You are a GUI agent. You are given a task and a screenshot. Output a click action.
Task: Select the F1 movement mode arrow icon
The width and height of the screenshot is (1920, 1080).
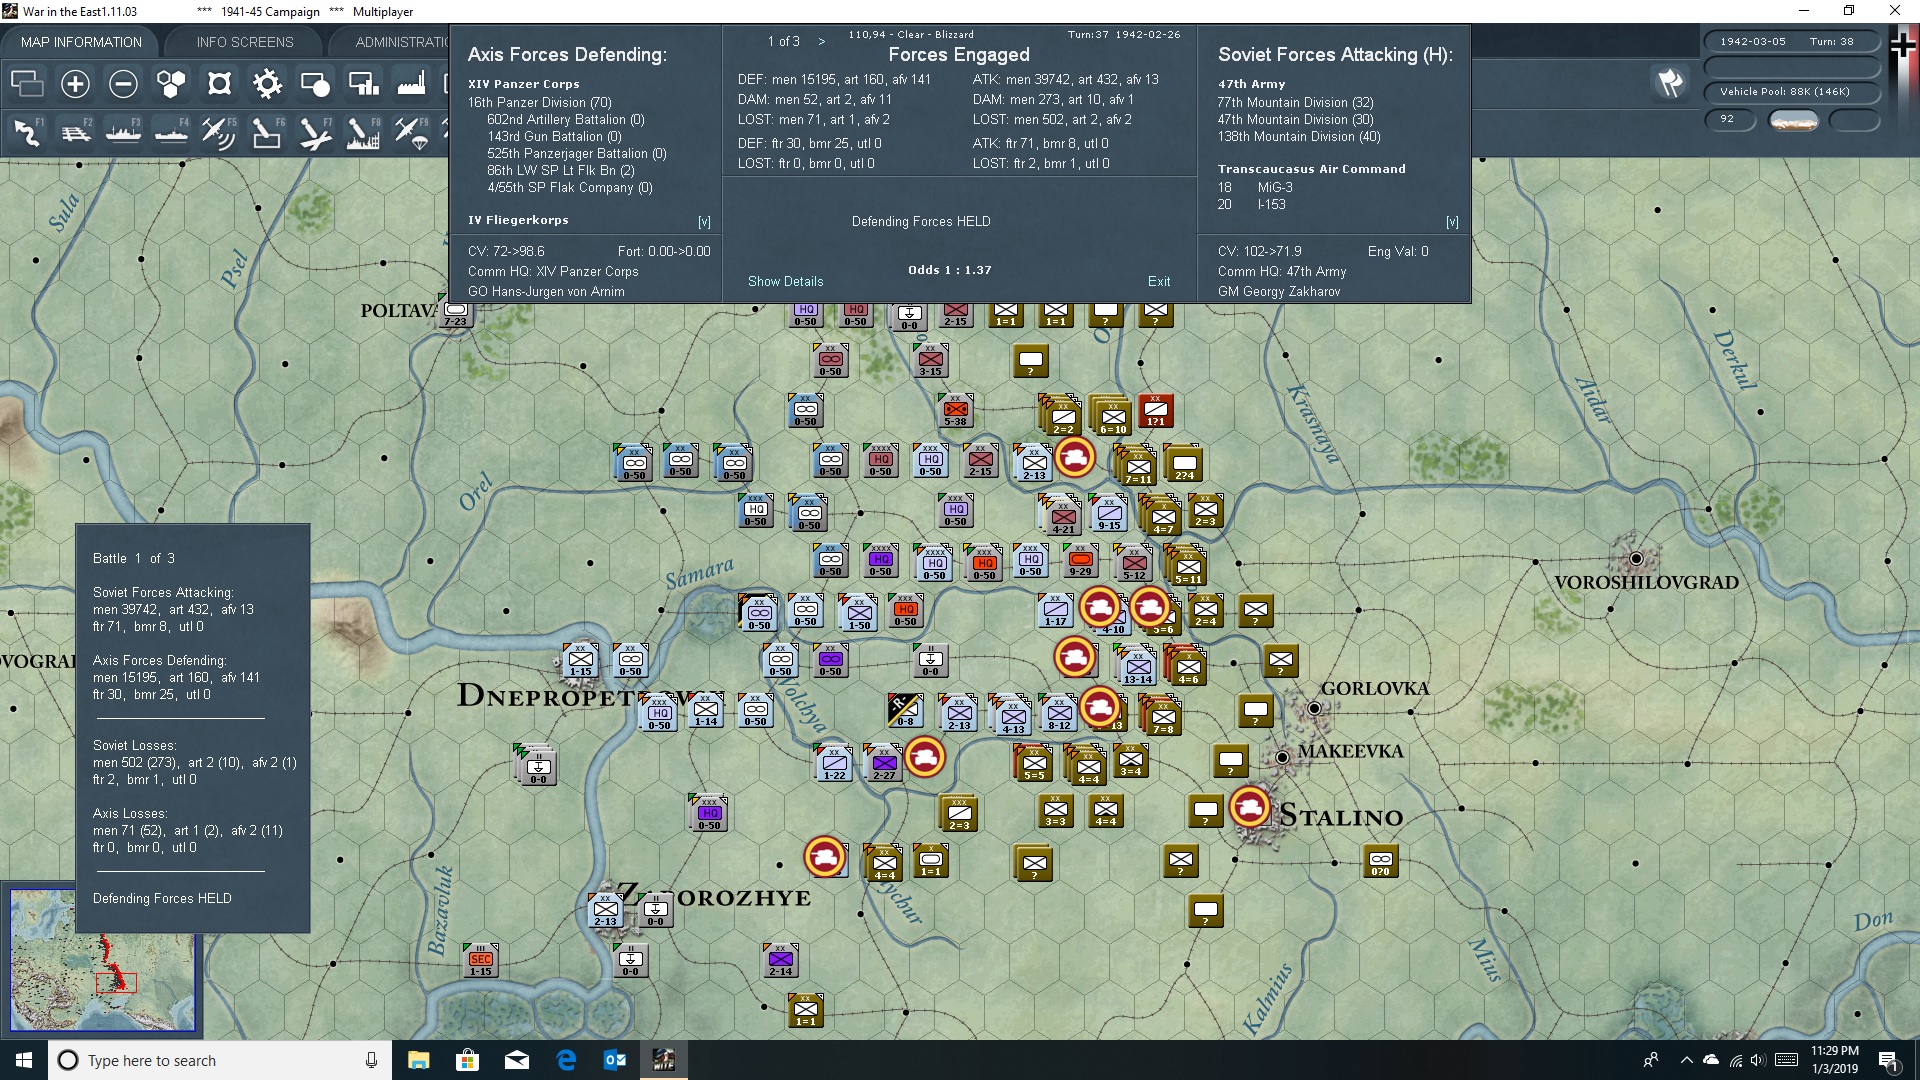pyautogui.click(x=27, y=132)
